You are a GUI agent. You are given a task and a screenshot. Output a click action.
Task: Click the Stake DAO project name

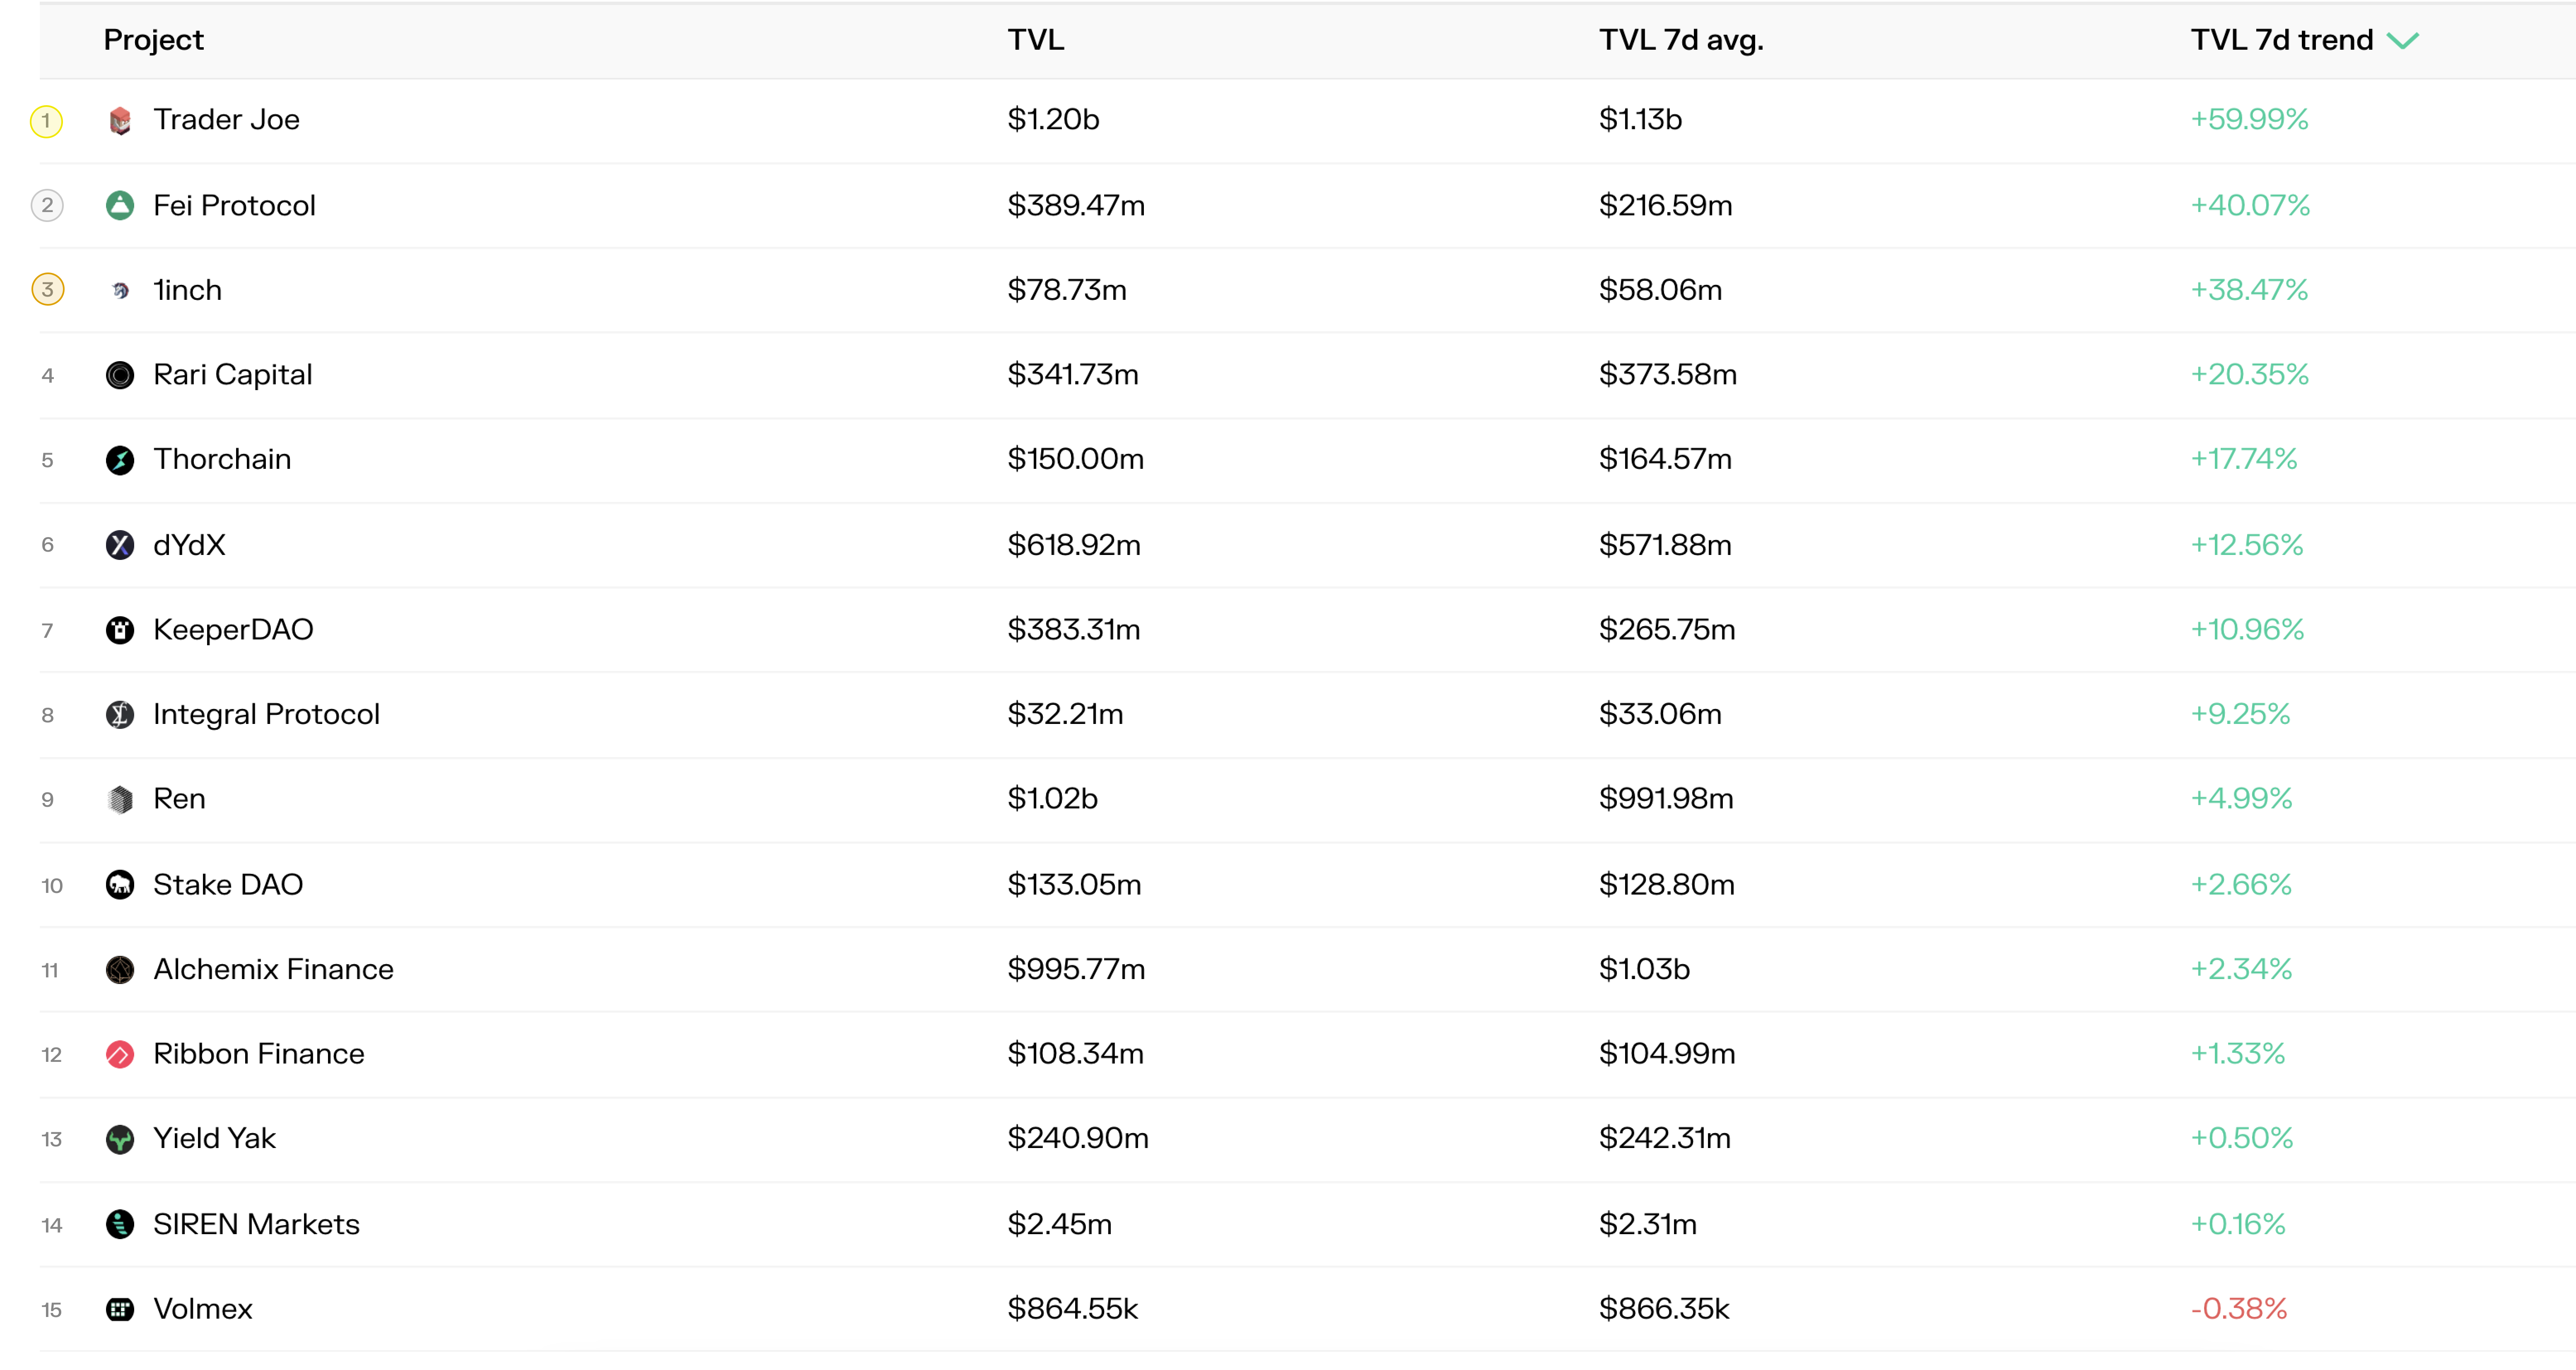[x=228, y=885]
